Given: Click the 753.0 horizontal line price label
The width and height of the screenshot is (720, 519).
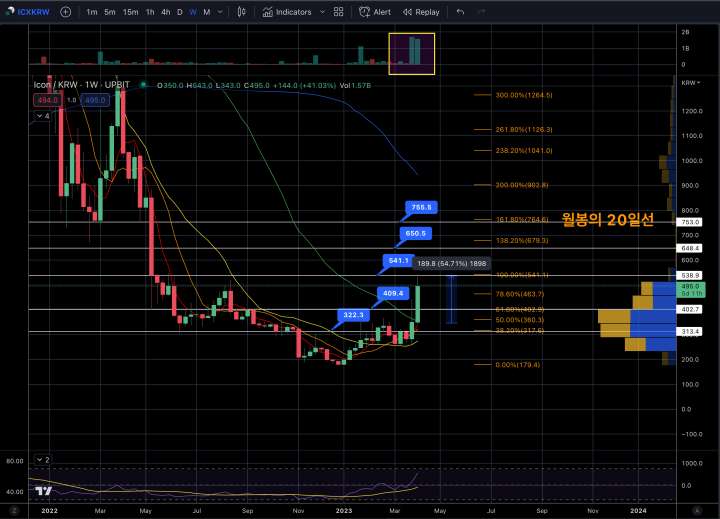Looking at the screenshot, I should pos(690,222).
